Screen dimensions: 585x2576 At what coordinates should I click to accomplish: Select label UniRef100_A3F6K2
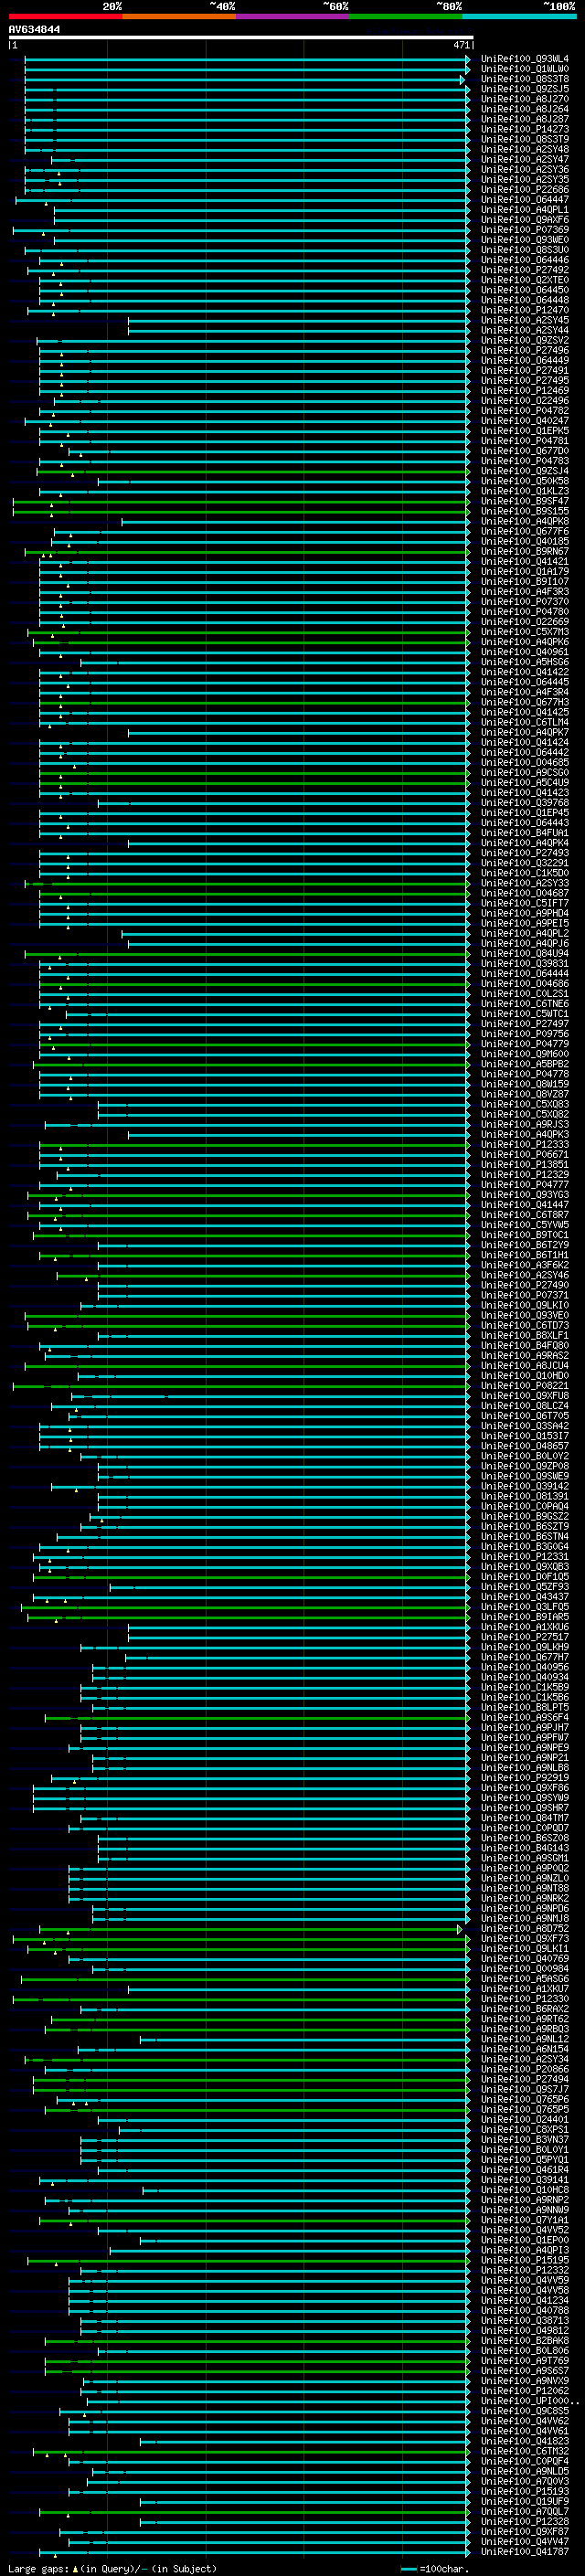[524, 1265]
